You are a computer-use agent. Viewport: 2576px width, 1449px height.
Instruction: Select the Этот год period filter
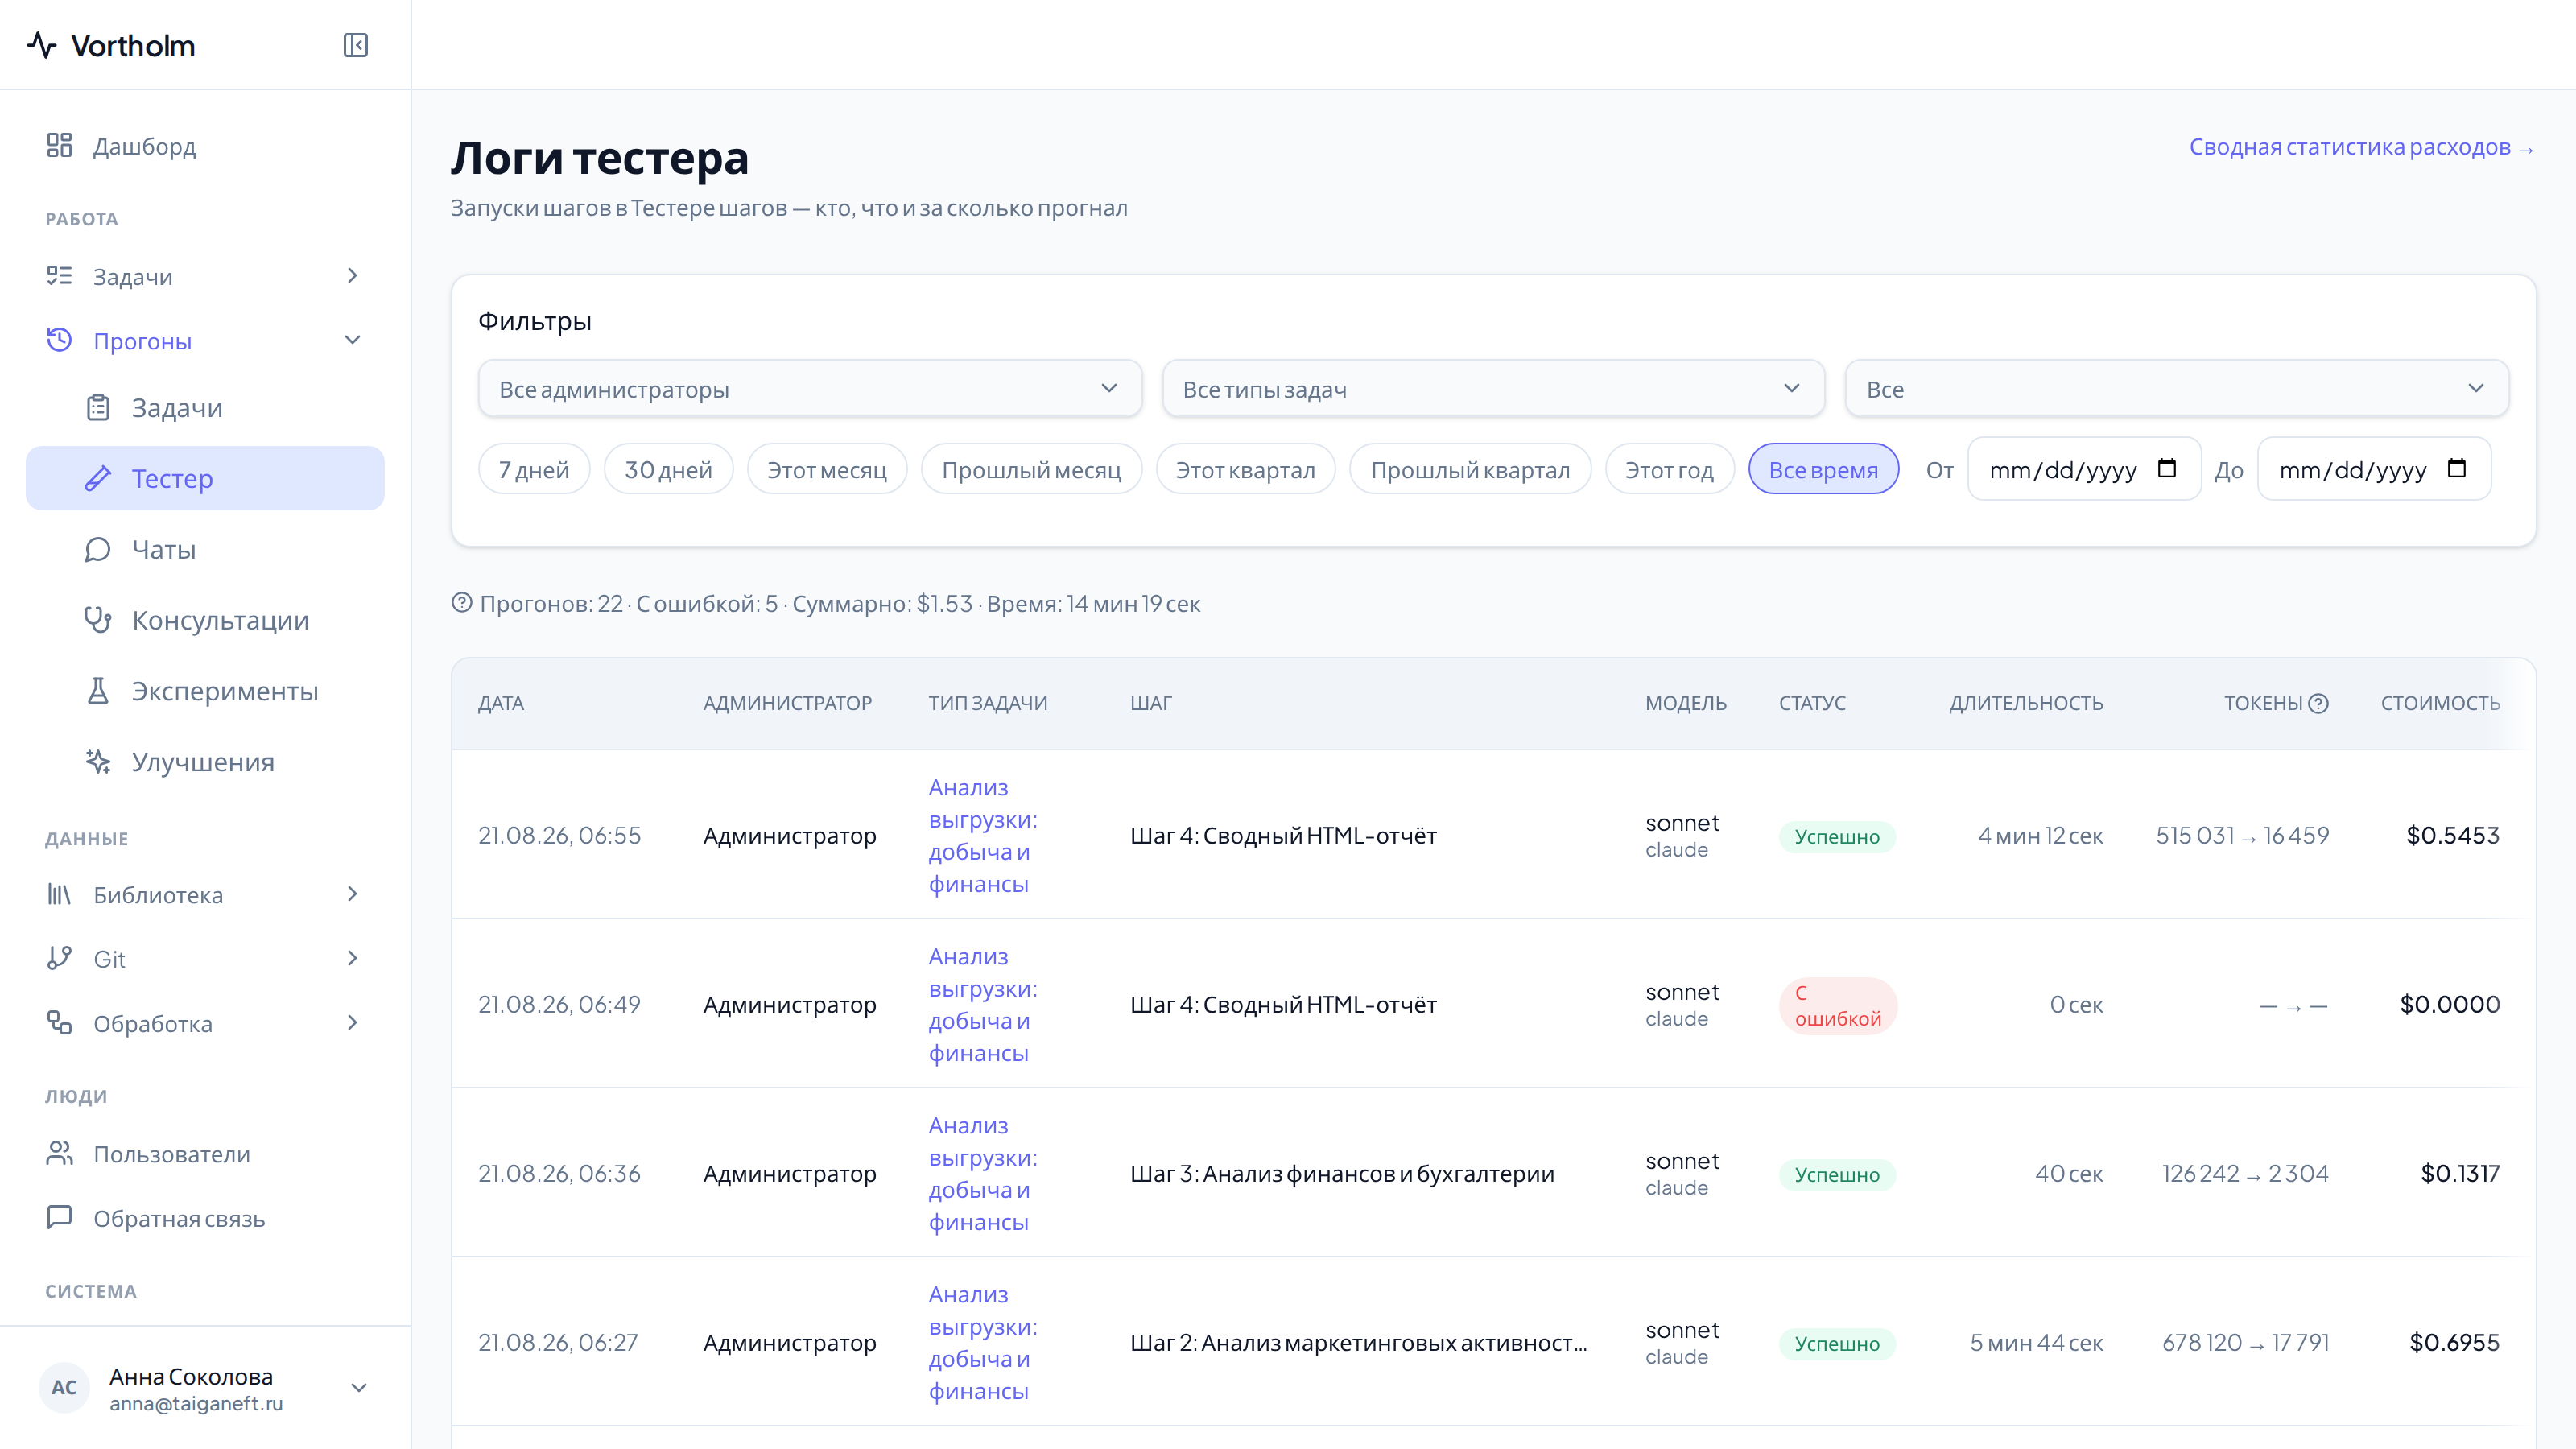coord(1669,469)
